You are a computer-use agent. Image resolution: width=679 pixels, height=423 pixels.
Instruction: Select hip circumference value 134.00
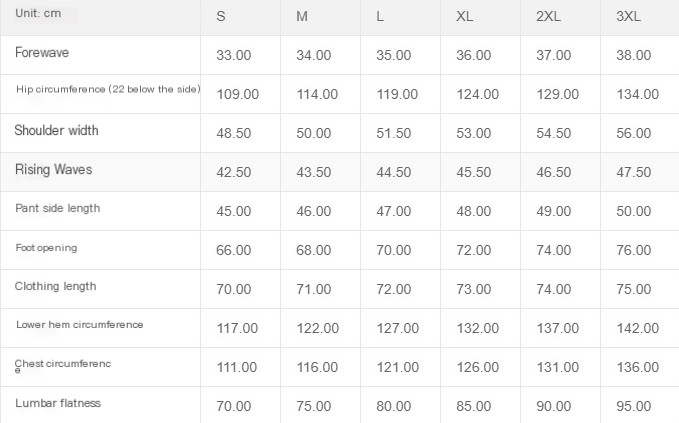point(638,94)
